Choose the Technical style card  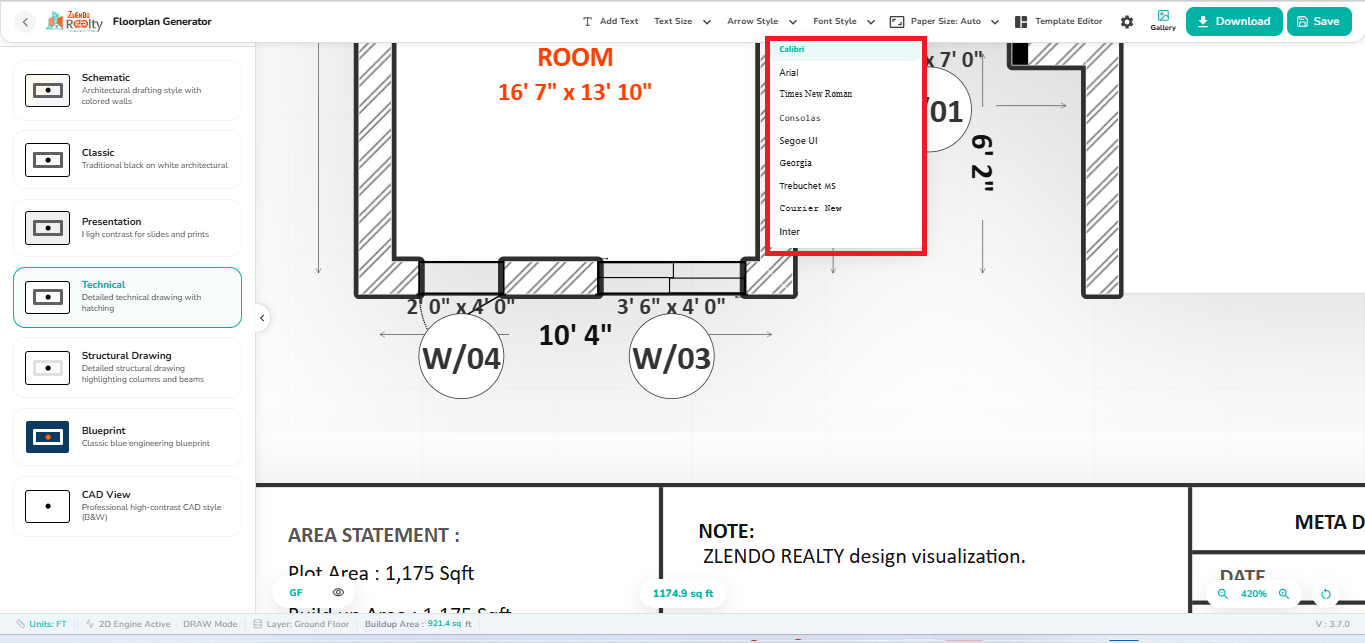pos(127,297)
